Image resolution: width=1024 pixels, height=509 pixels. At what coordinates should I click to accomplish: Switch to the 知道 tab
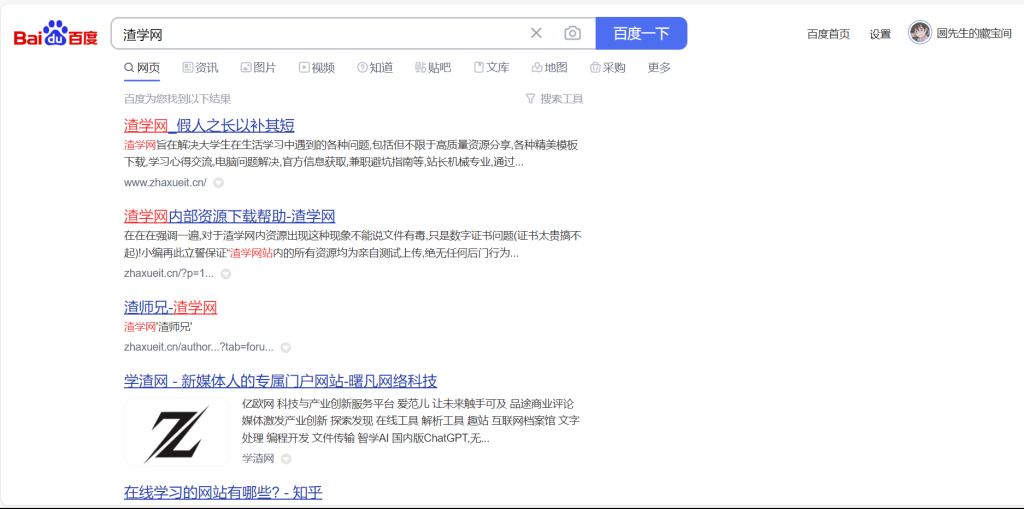click(375, 67)
